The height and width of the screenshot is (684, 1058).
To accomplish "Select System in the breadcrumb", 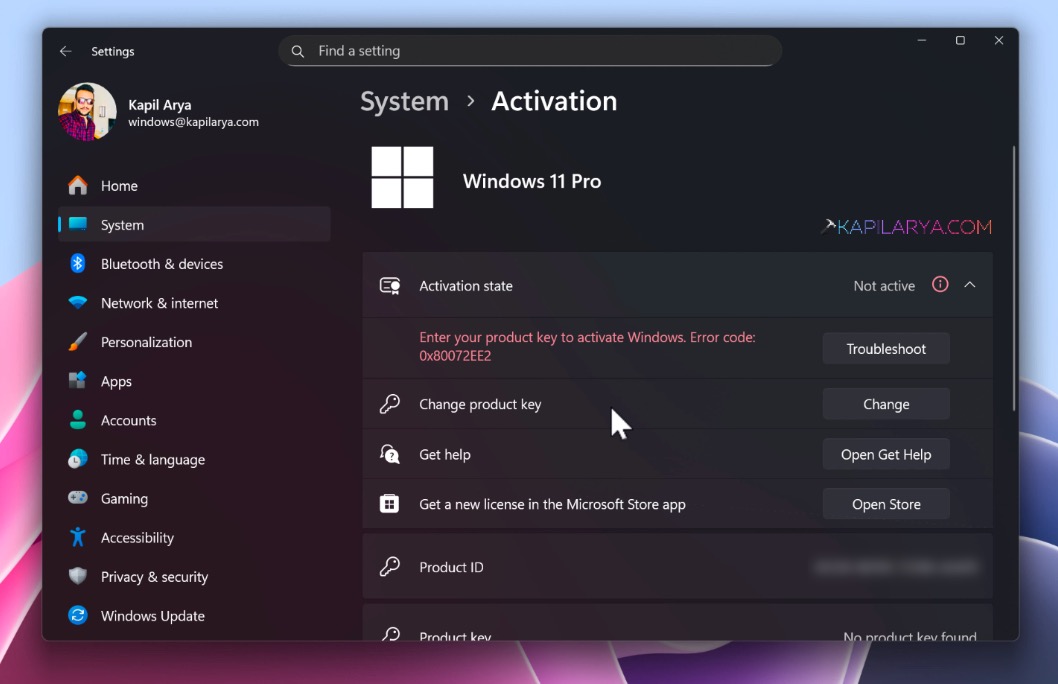I will [x=404, y=101].
